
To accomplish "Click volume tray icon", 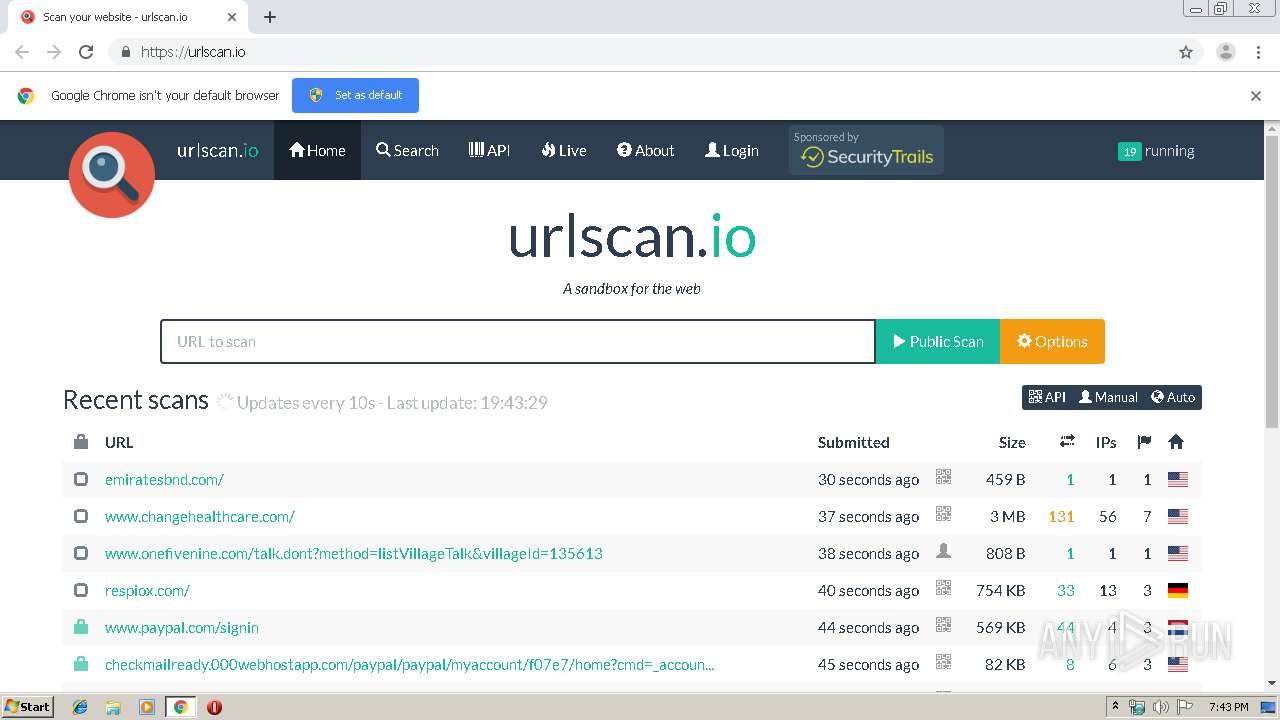I will tap(1160, 707).
